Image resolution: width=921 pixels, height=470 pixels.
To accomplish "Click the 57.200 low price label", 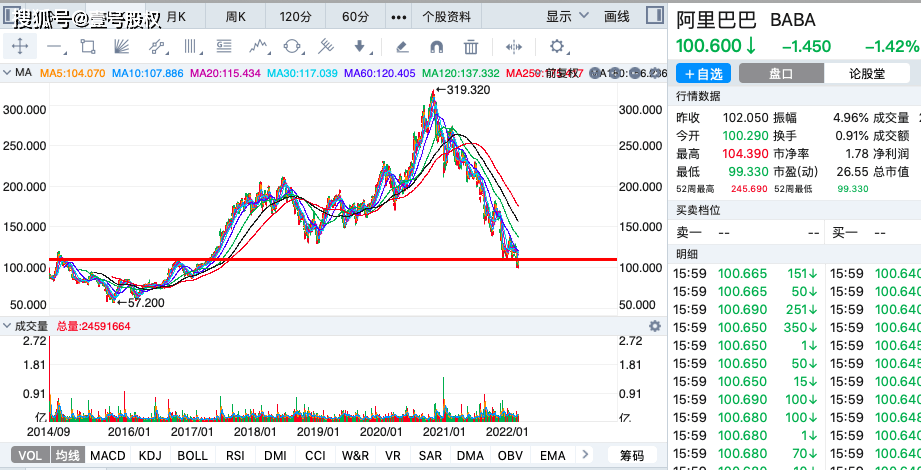I will 141,303.
